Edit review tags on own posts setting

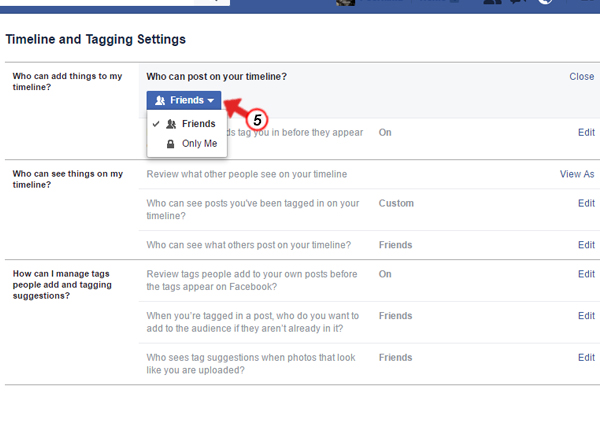[x=586, y=274]
